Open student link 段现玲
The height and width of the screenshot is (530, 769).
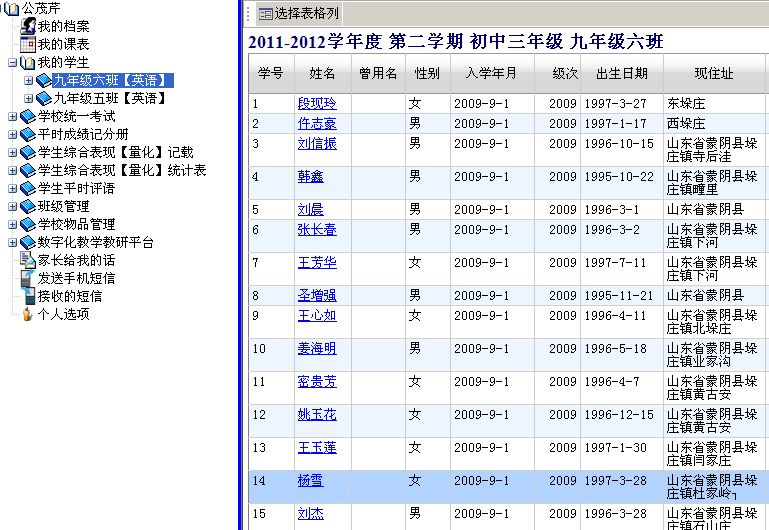pyautogui.click(x=317, y=103)
